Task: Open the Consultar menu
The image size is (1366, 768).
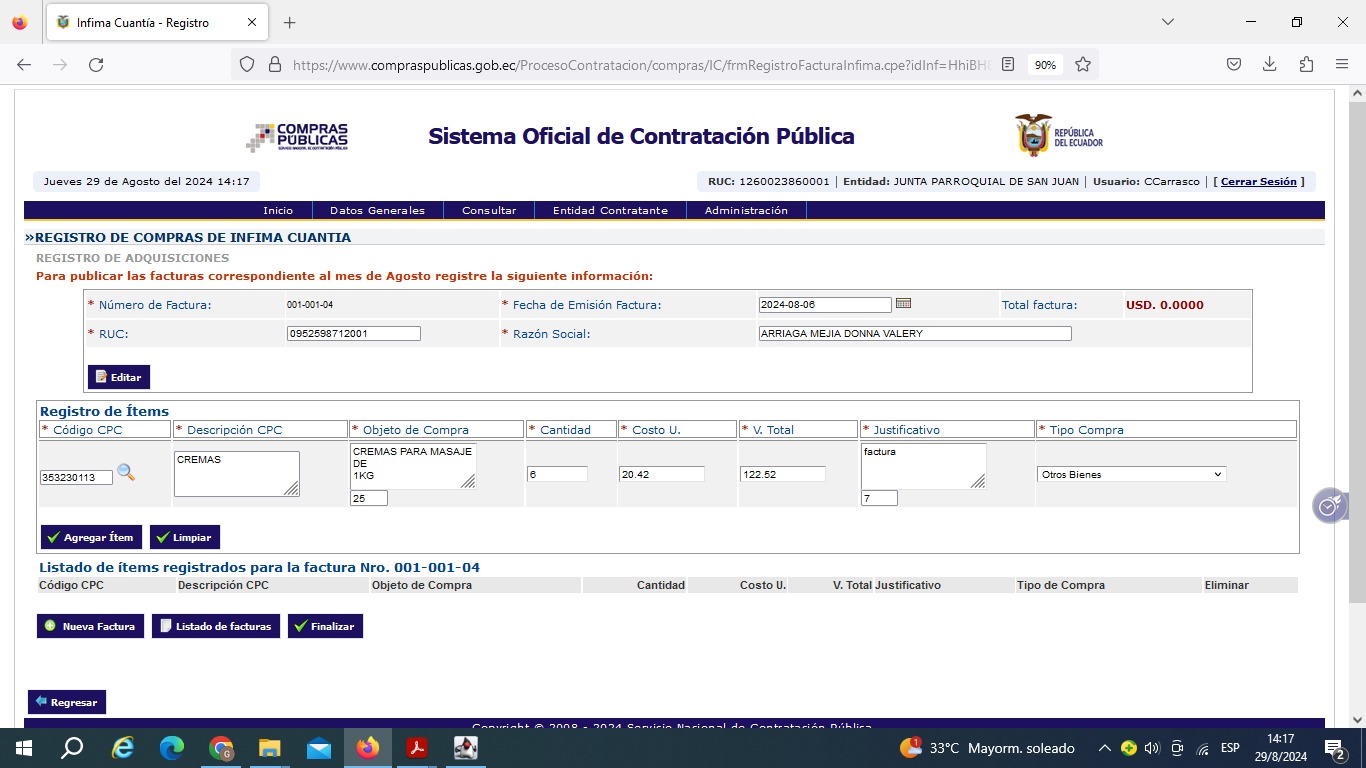Action: click(x=489, y=211)
